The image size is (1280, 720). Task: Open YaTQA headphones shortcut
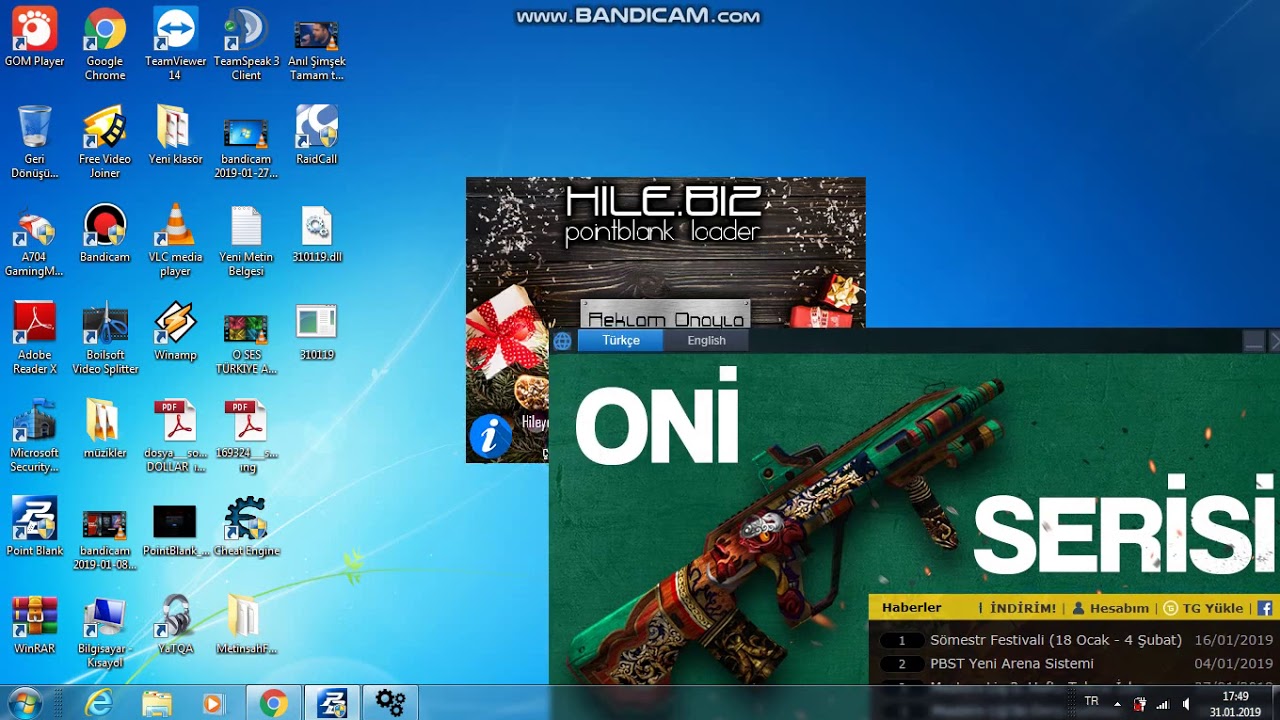pyautogui.click(x=175, y=625)
